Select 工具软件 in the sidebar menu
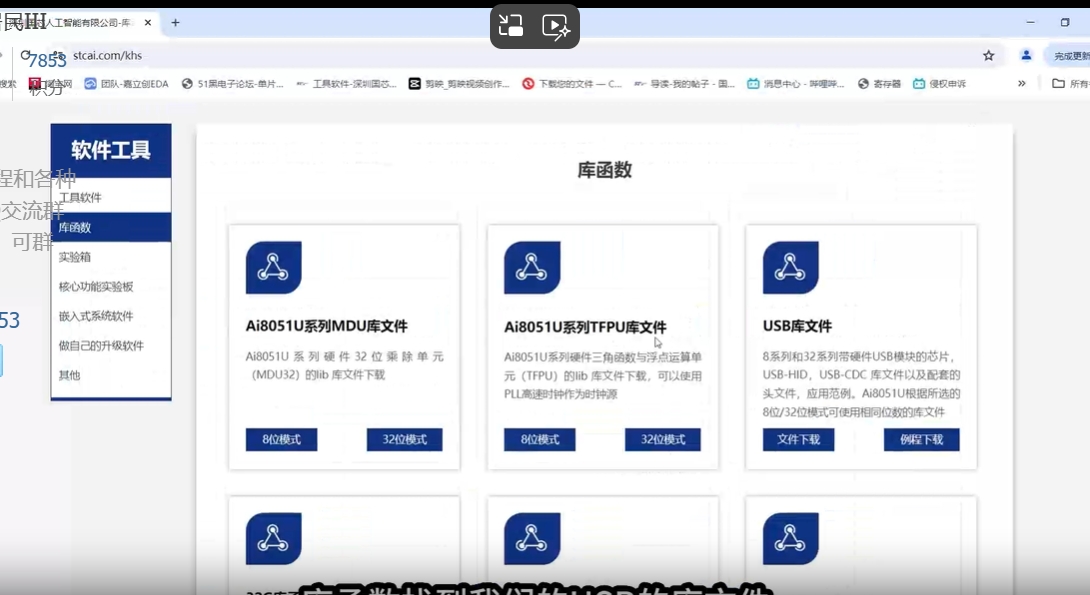The image size is (1090, 595). (x=111, y=197)
